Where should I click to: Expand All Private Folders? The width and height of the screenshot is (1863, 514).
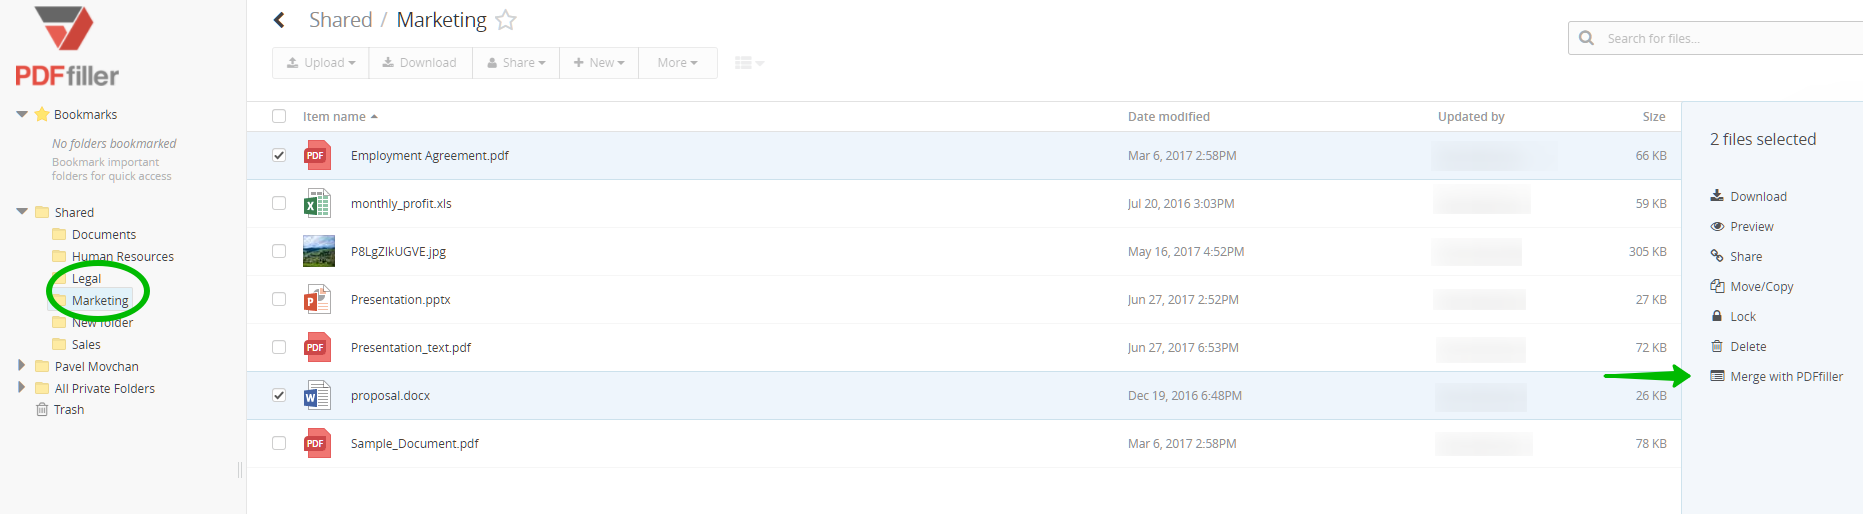coord(21,387)
